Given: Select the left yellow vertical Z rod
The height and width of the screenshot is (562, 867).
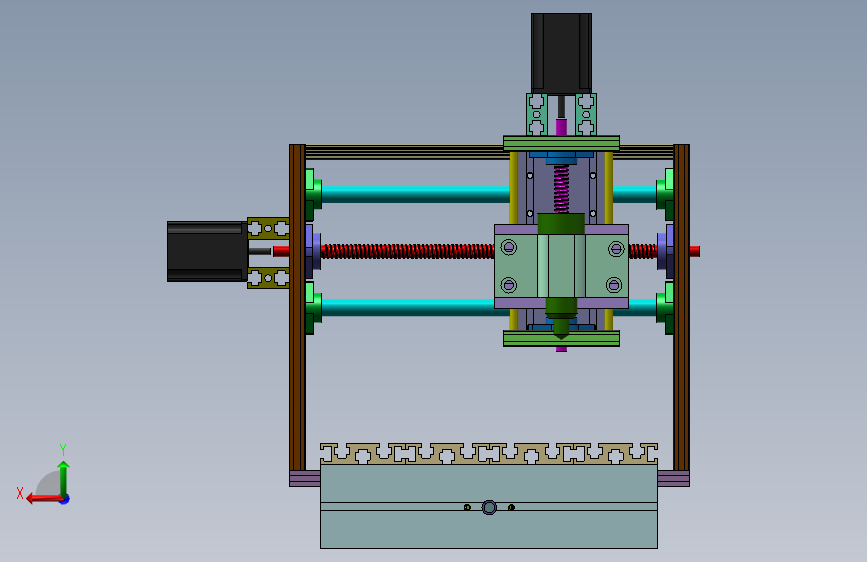Looking at the screenshot, I should click(514, 188).
